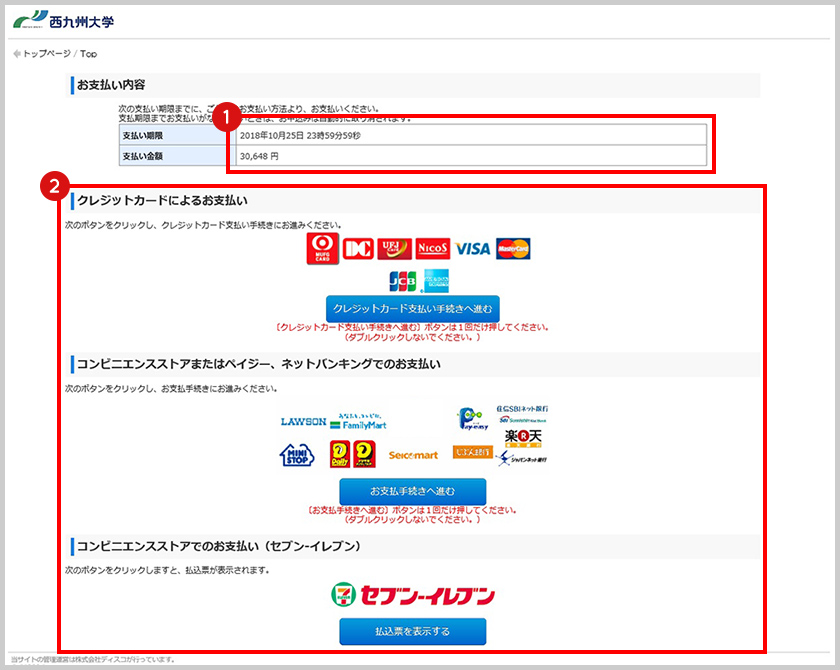
Task: Select the deadline 2018年10月25日 23時59分59秒
Action: coord(301,135)
